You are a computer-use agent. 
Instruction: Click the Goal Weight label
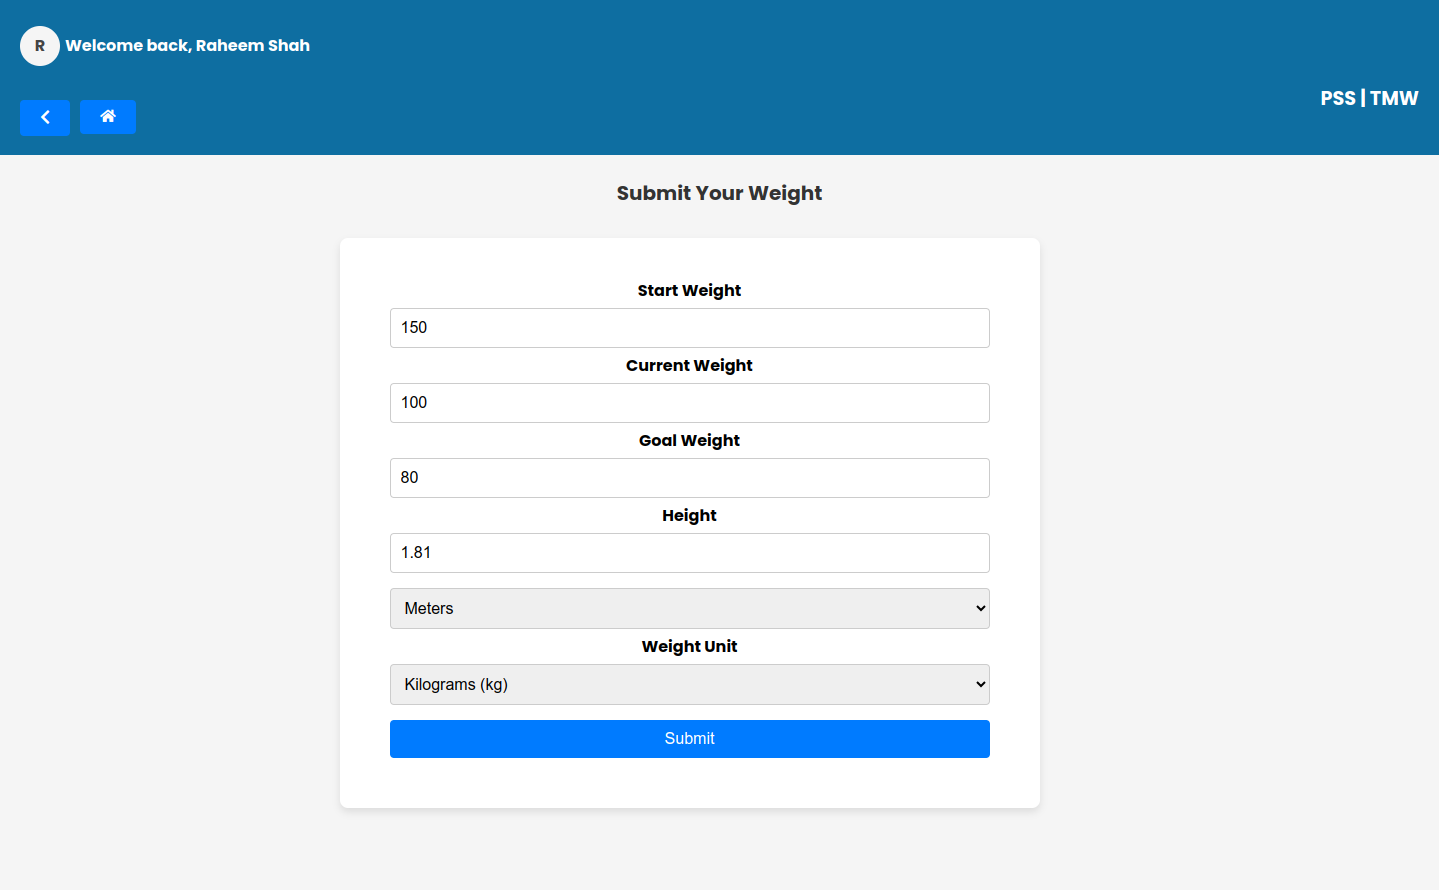690,440
